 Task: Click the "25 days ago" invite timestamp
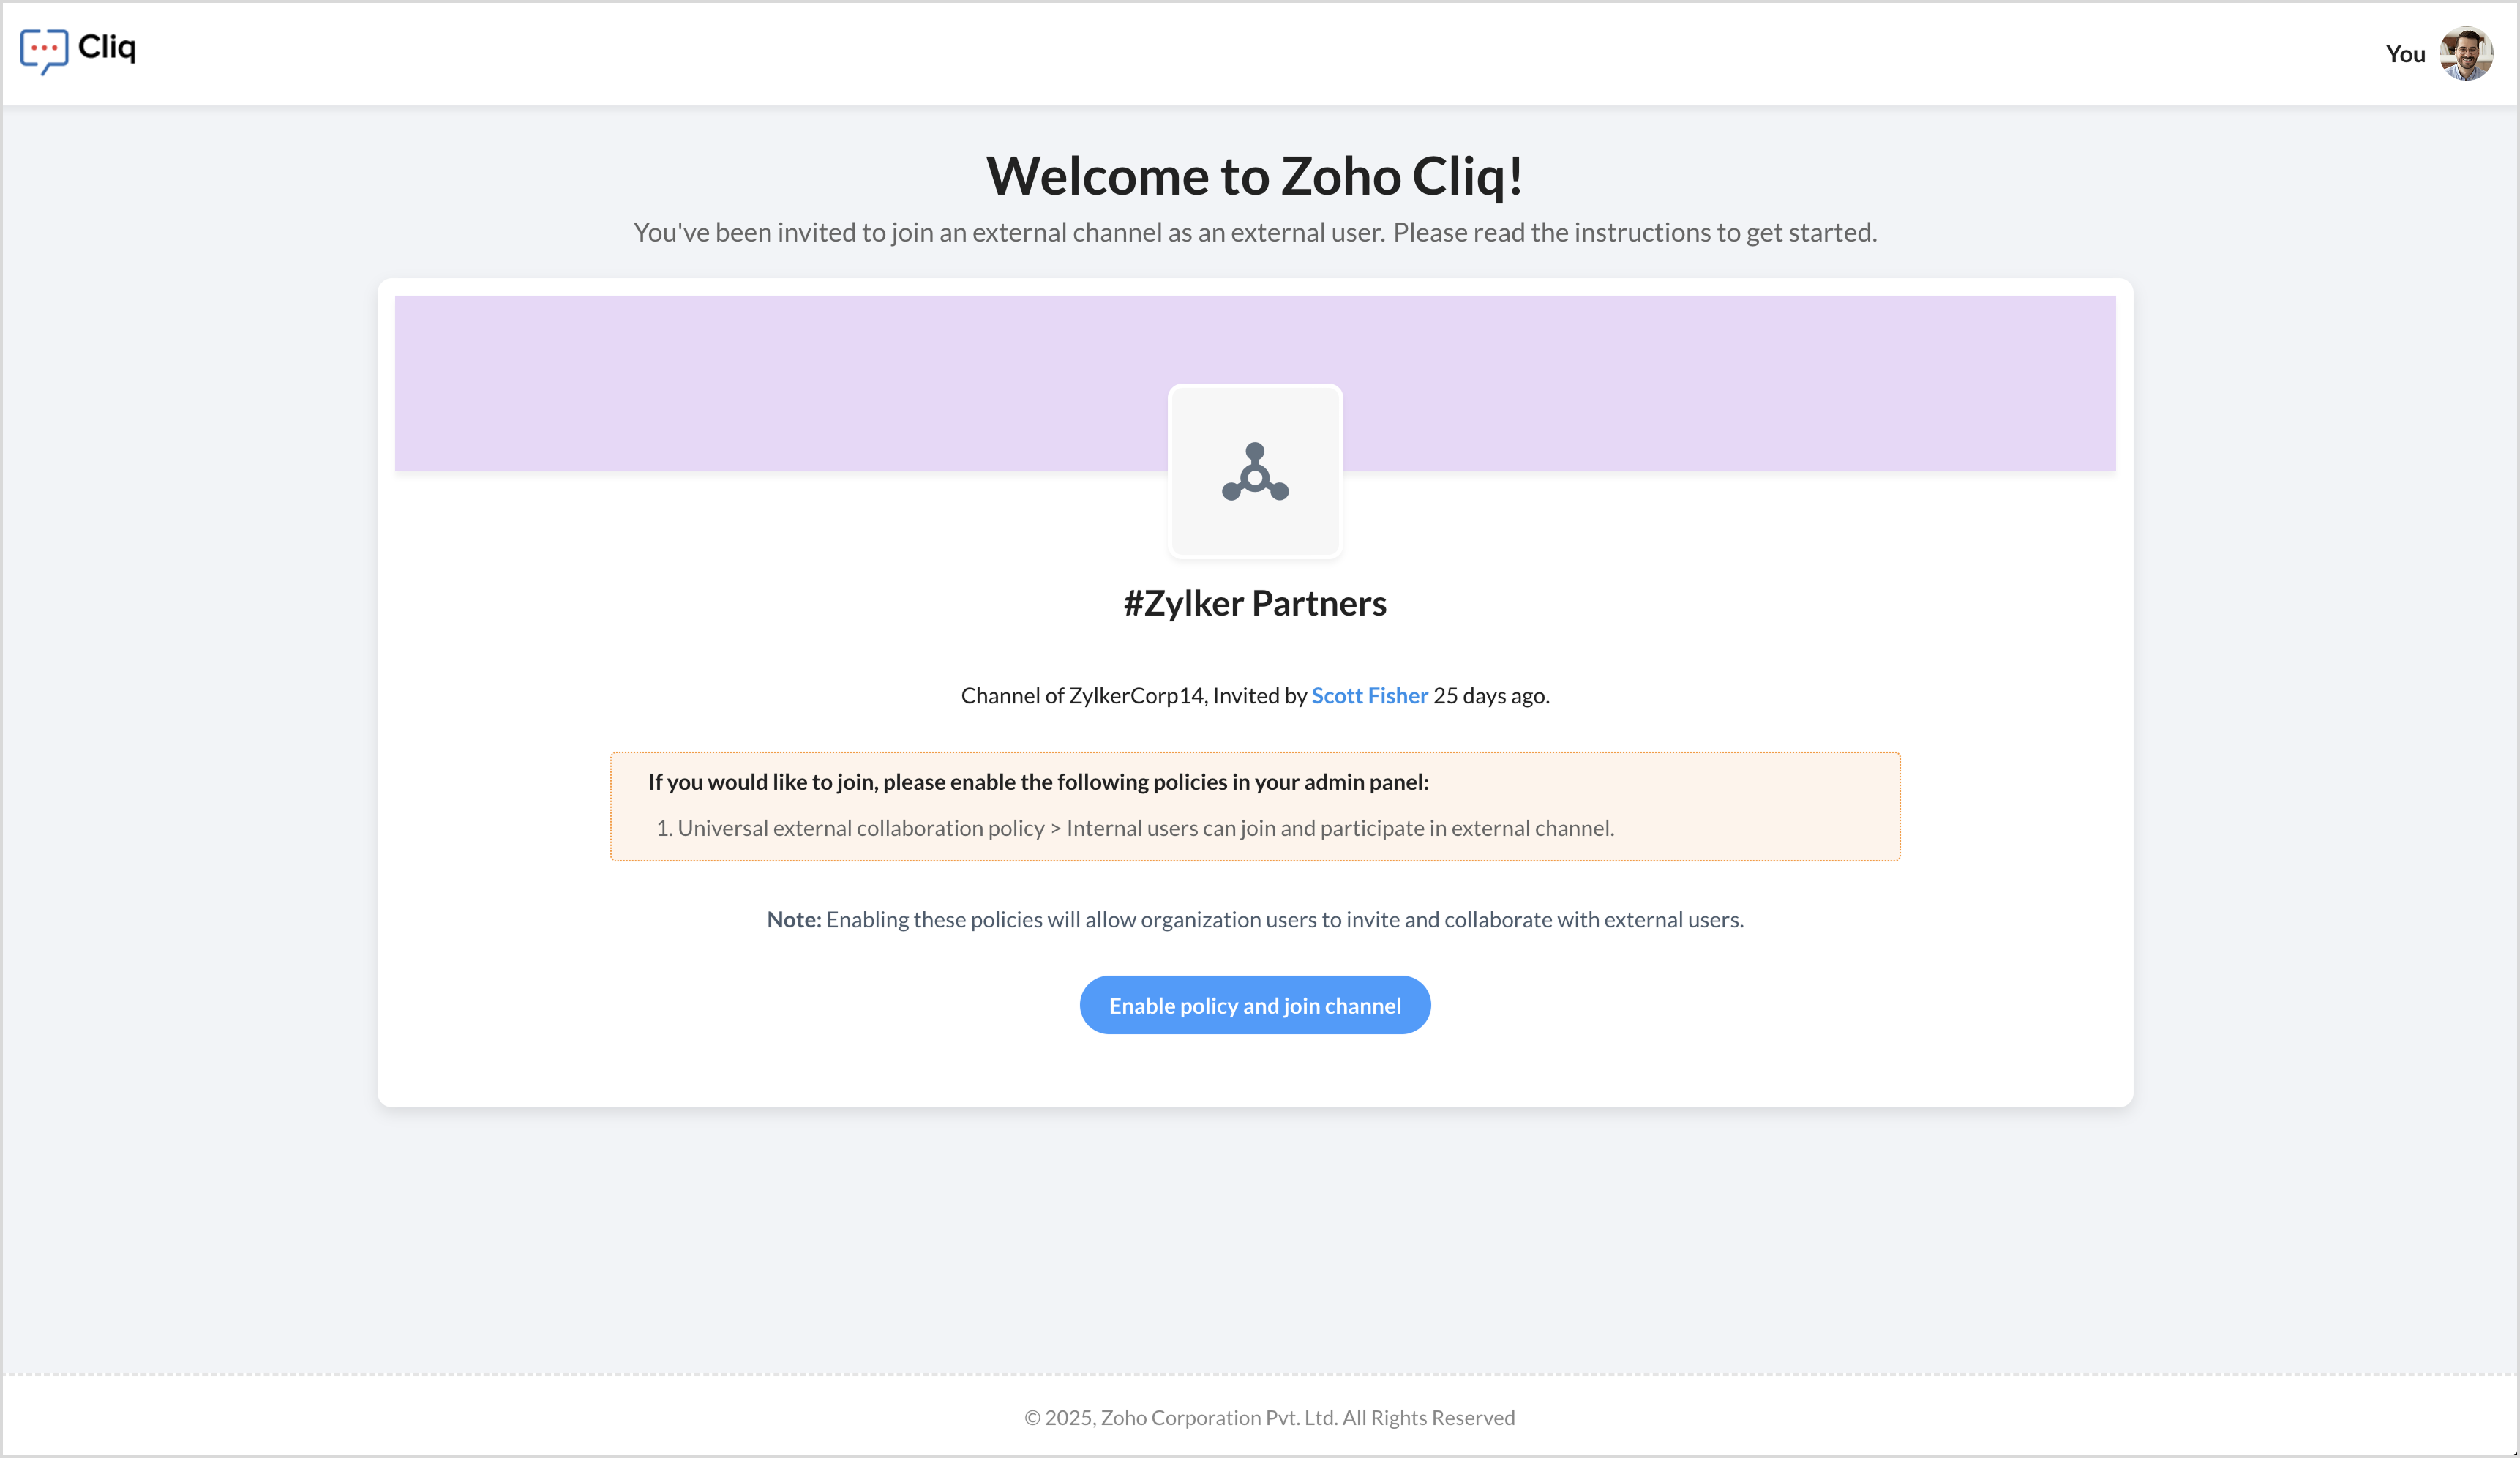(x=1491, y=695)
